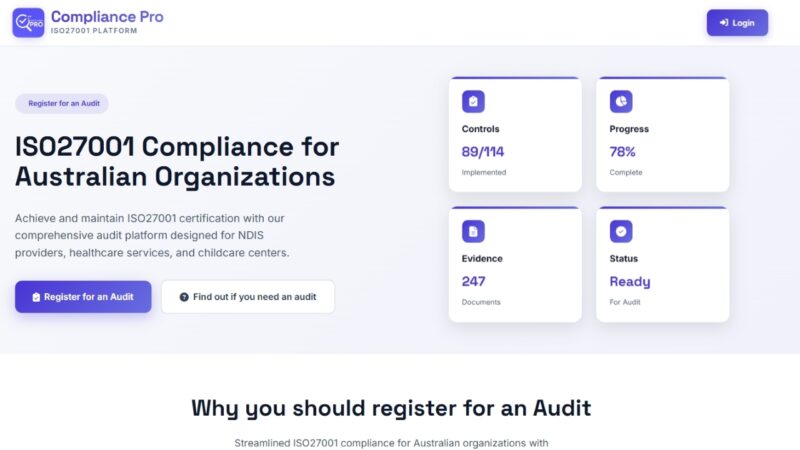
Task: Click the question mark icon beside Find out
Action: 184,297
